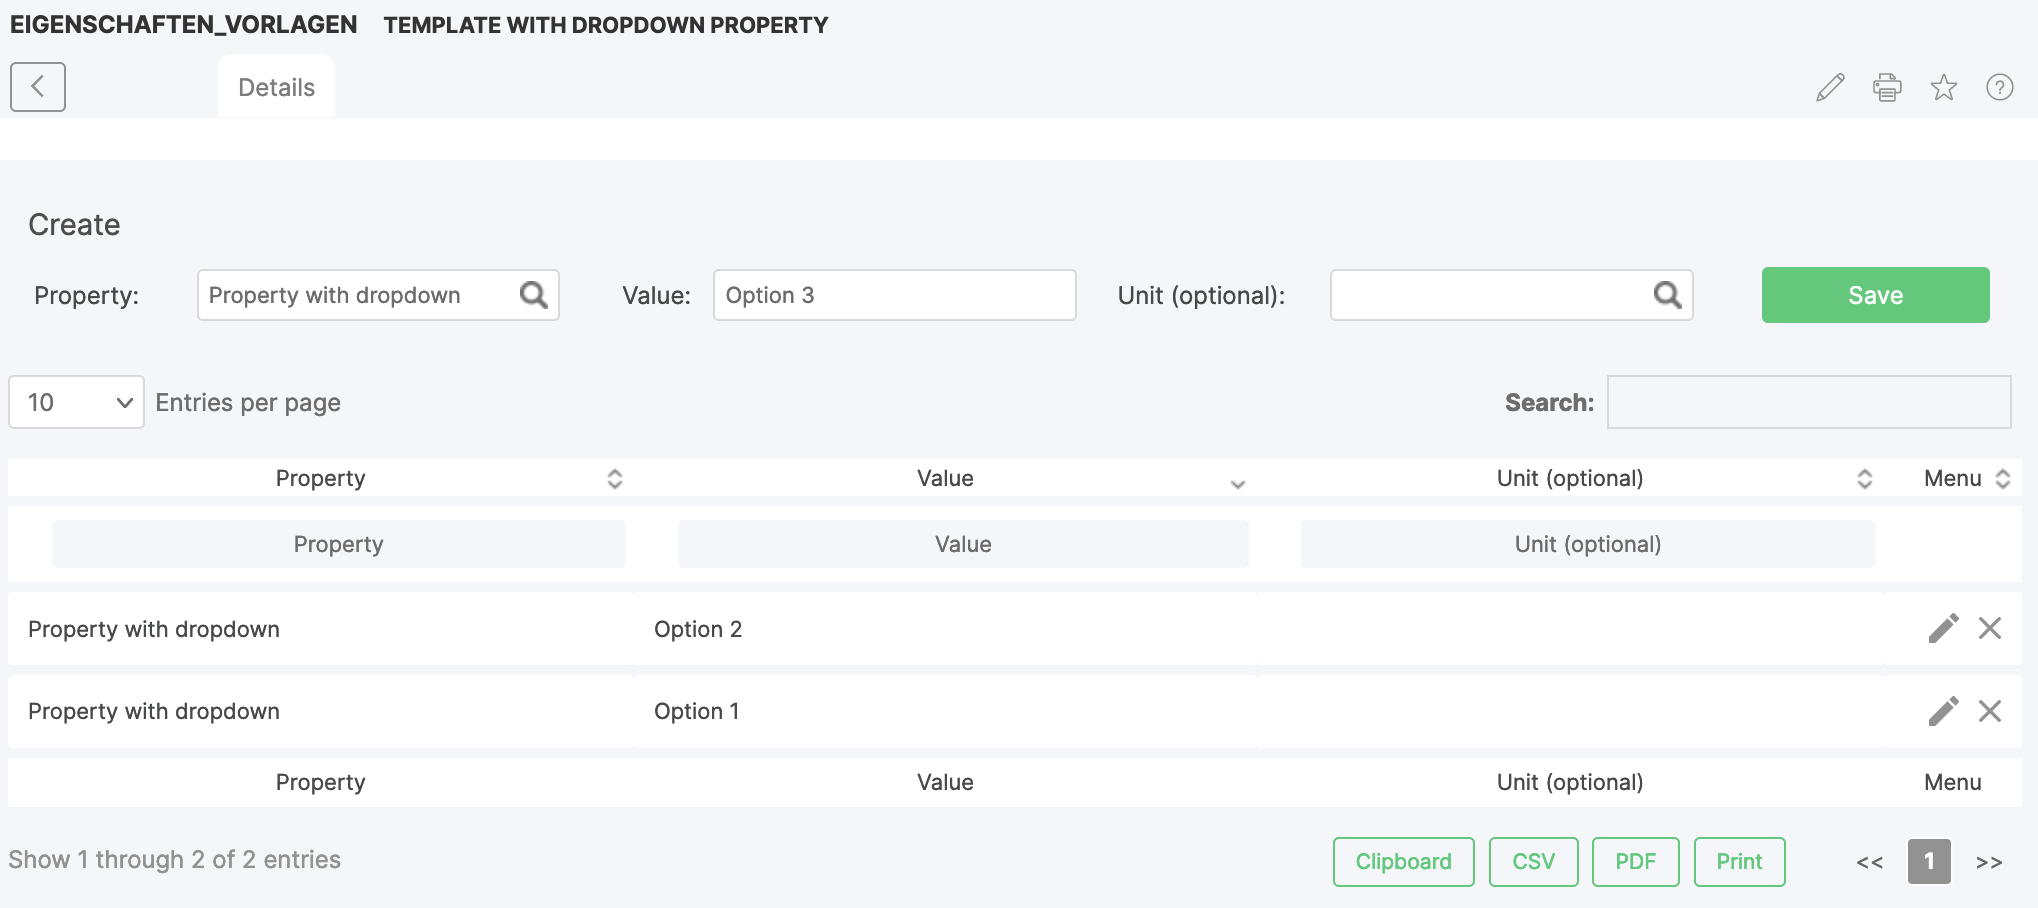The height and width of the screenshot is (908, 2038).
Task: Edit the Option 1 row
Action: pyautogui.click(x=1943, y=711)
